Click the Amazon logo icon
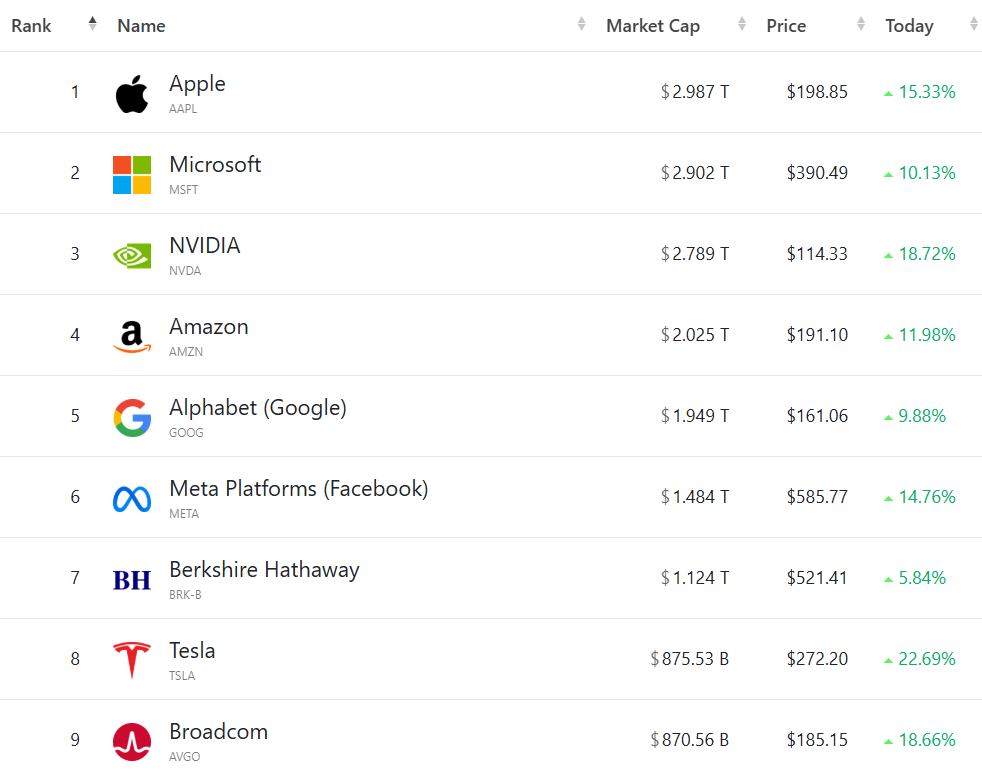 click(x=131, y=337)
